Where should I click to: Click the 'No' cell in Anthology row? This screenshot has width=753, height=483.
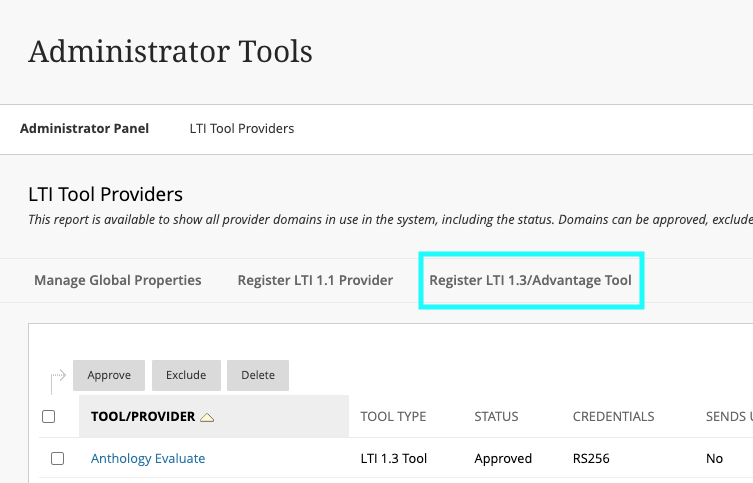[x=715, y=459]
